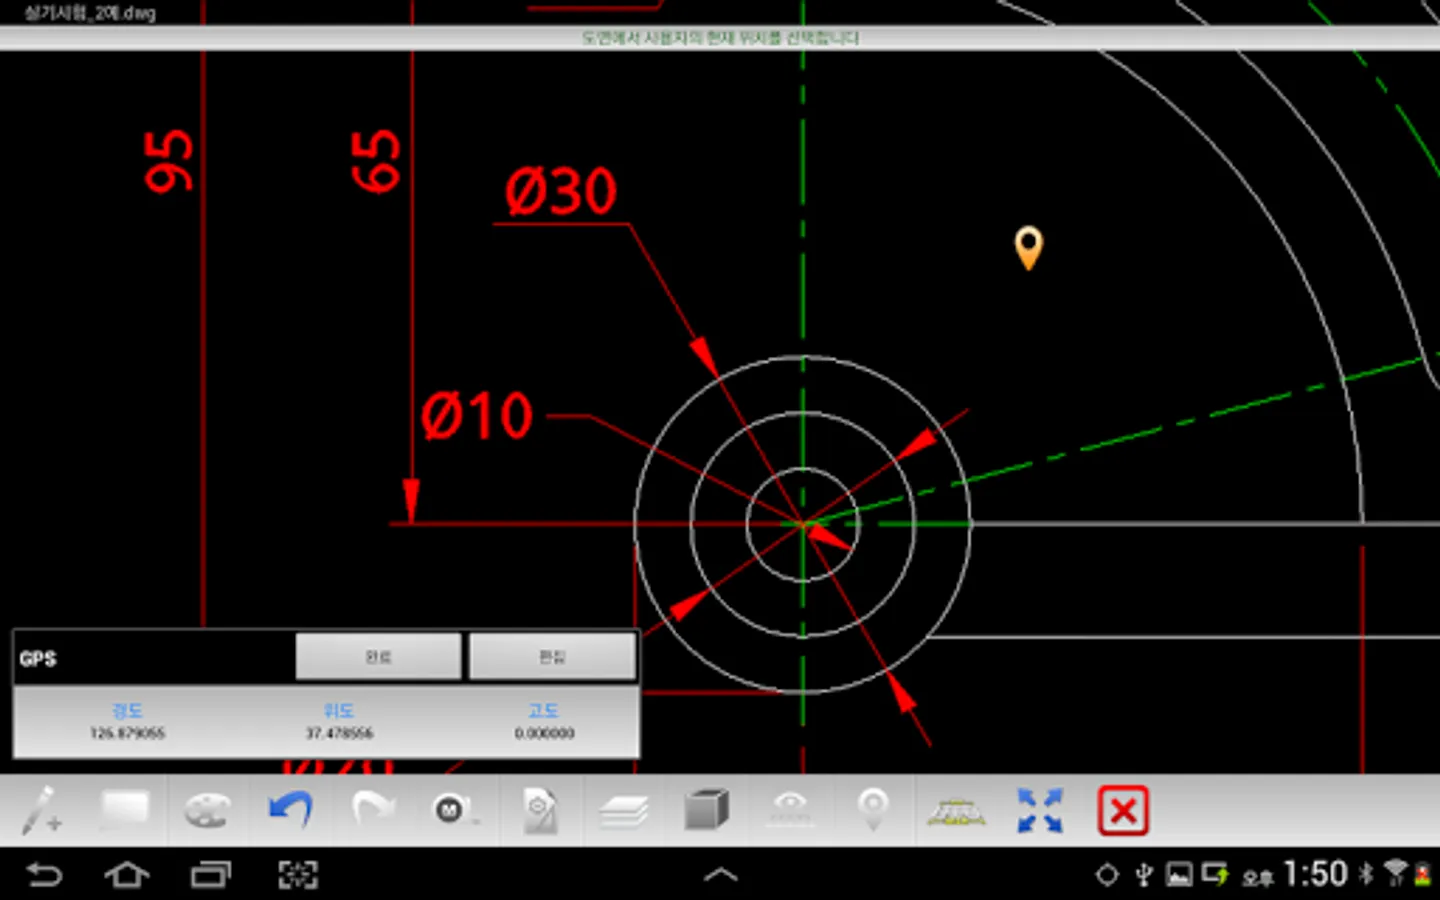The height and width of the screenshot is (900, 1440).
Task: Click the first GPS panel button
Action: [x=378, y=656]
